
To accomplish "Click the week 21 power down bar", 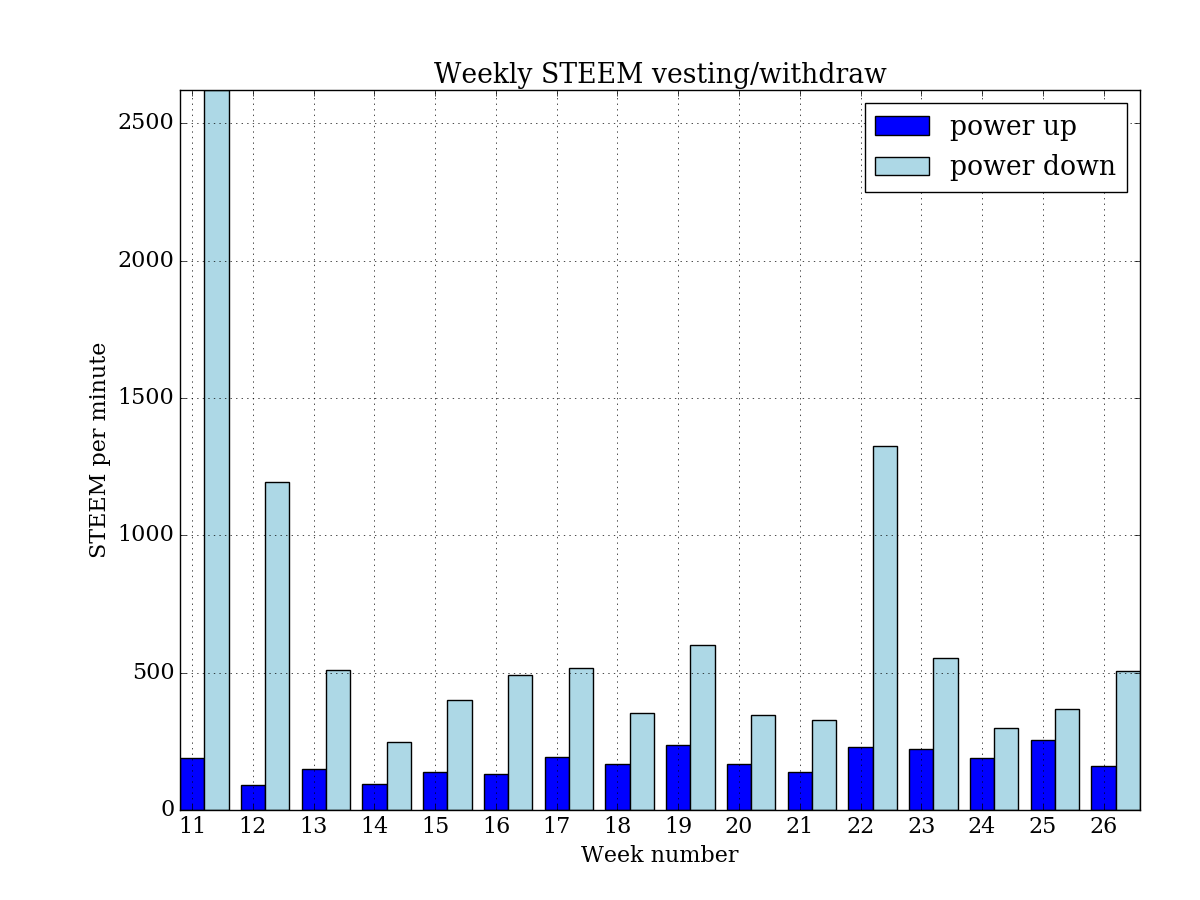I will point(824,765).
